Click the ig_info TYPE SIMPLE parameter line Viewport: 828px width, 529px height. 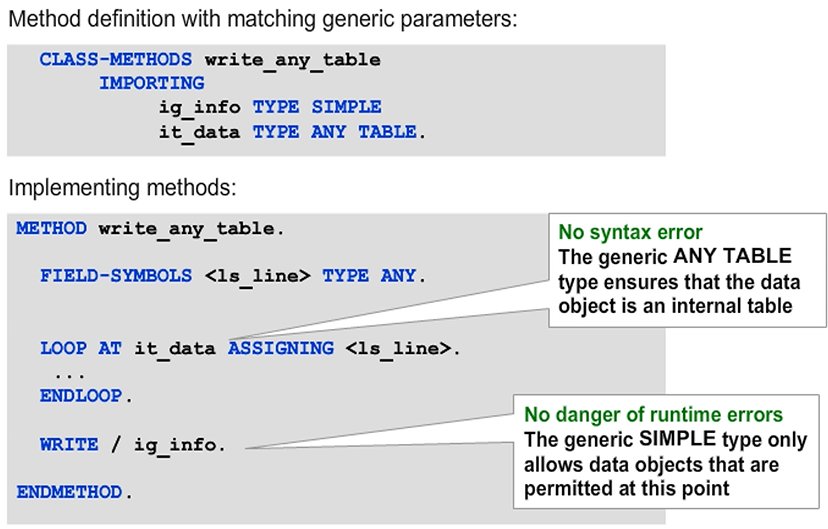pyautogui.click(x=269, y=107)
